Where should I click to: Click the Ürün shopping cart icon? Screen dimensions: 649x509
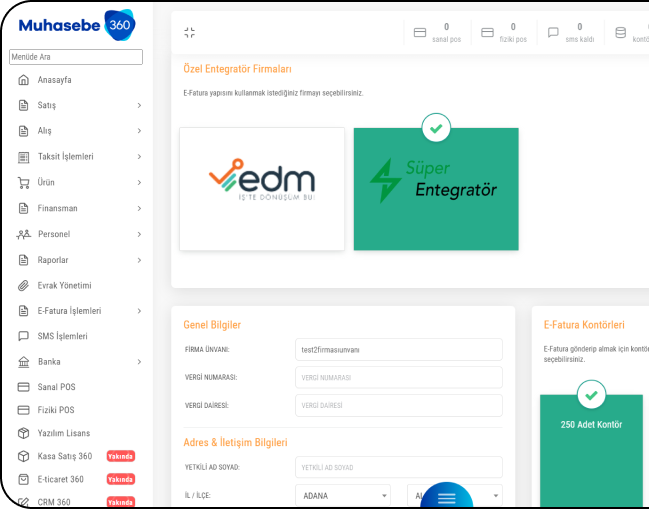[24, 183]
